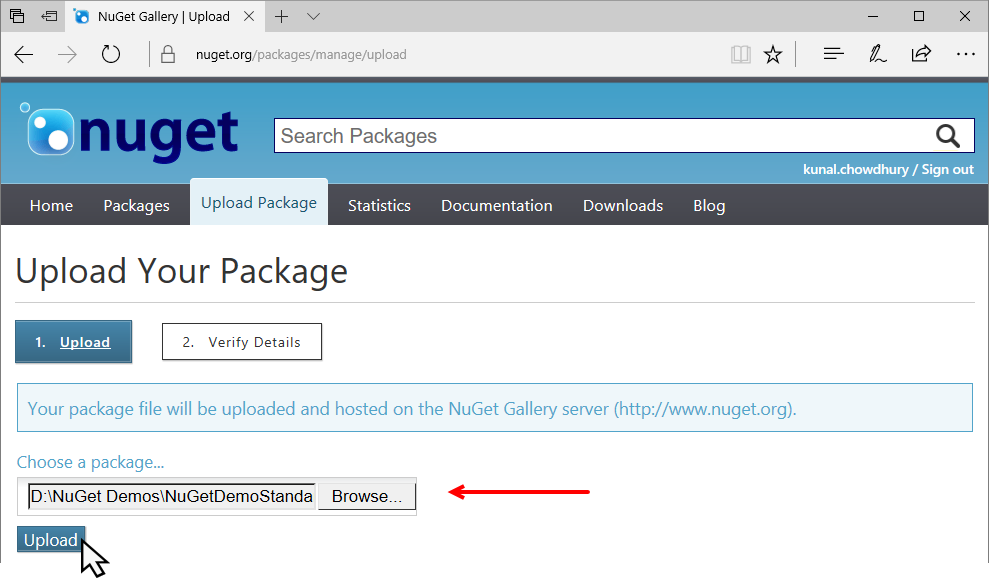The height and width of the screenshot is (578, 989).
Task: Minimize the browser window
Action: (873, 16)
